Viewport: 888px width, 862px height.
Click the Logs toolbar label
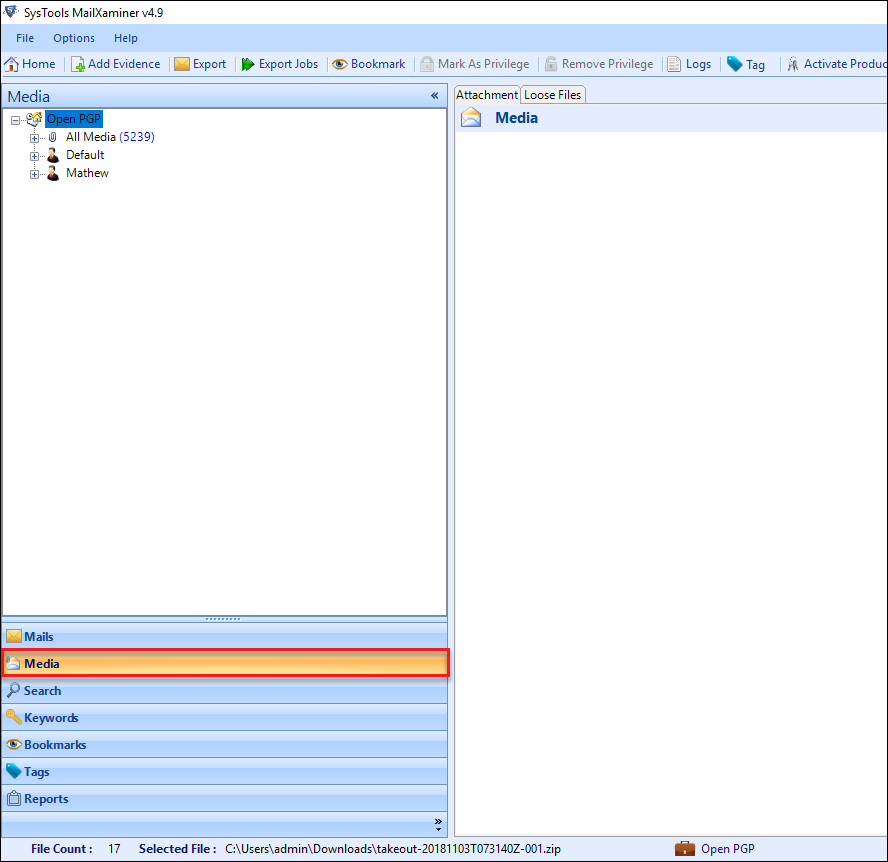(x=698, y=64)
